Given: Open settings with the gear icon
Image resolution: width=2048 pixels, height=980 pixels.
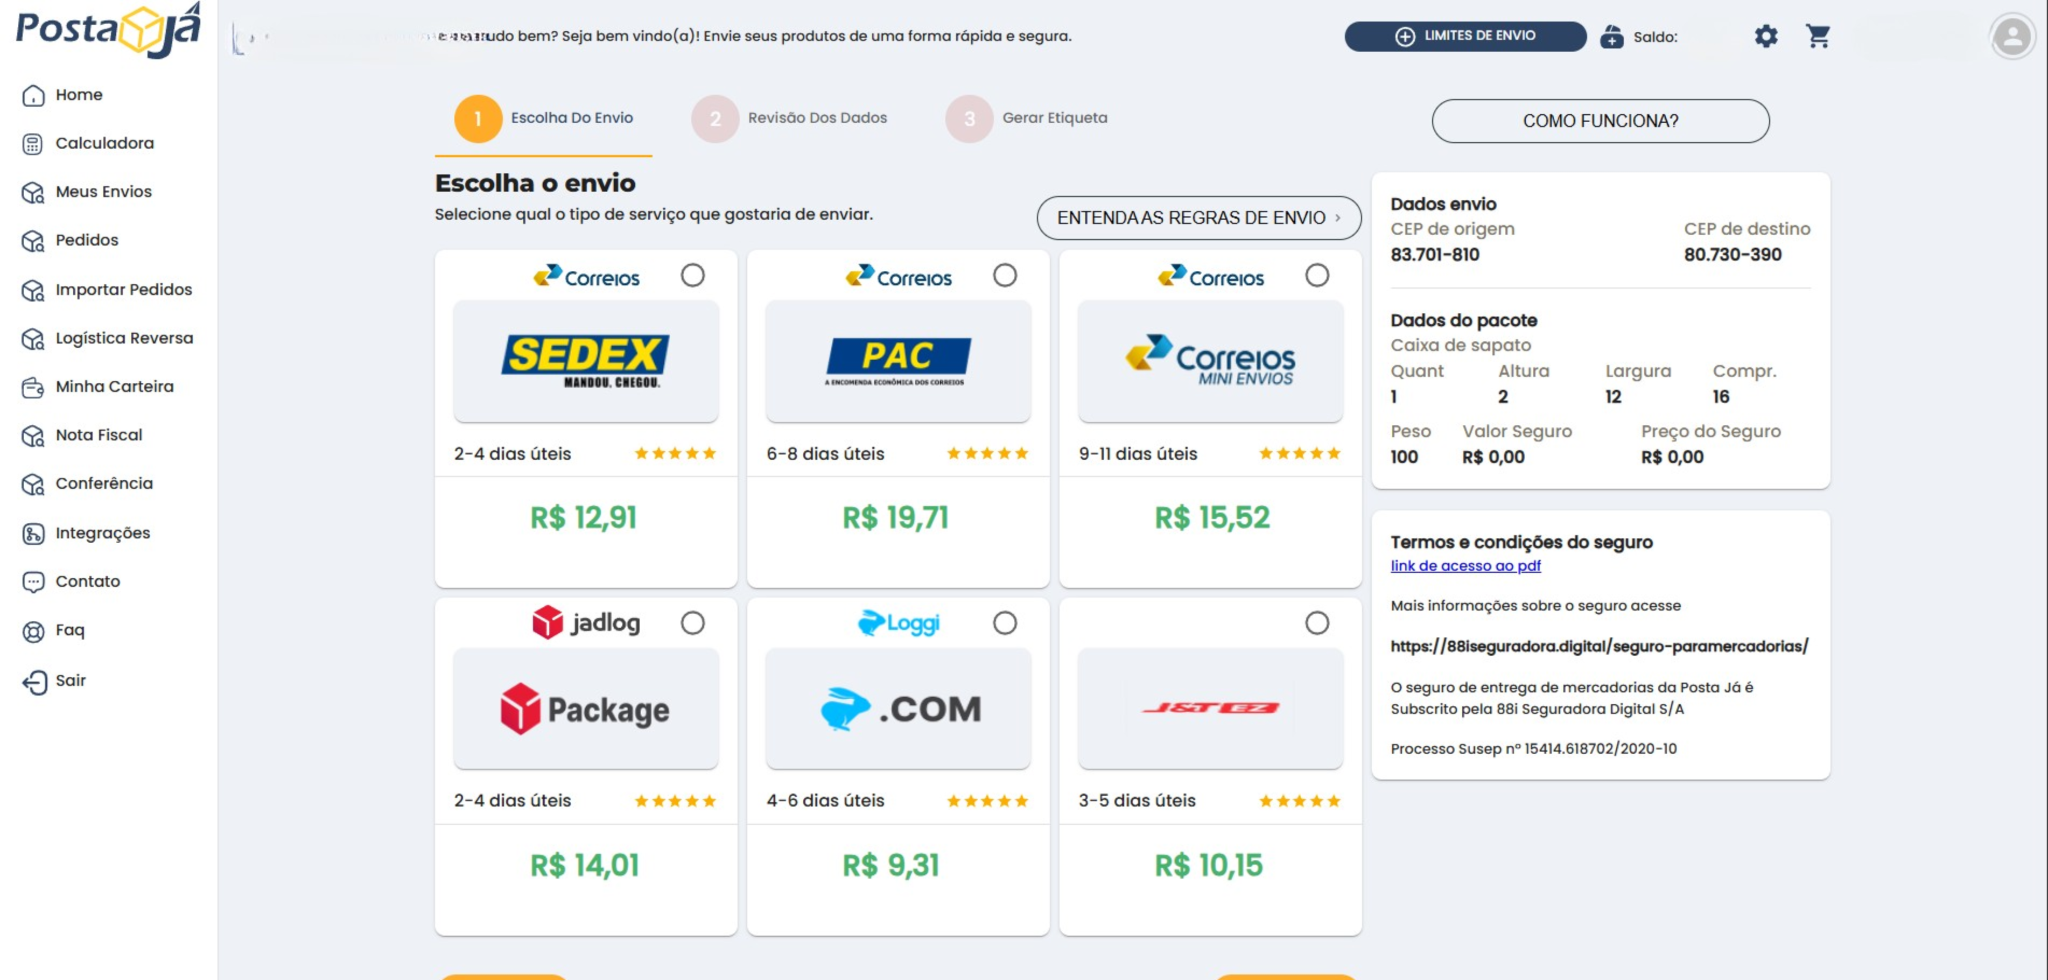Looking at the screenshot, I should pos(1766,37).
